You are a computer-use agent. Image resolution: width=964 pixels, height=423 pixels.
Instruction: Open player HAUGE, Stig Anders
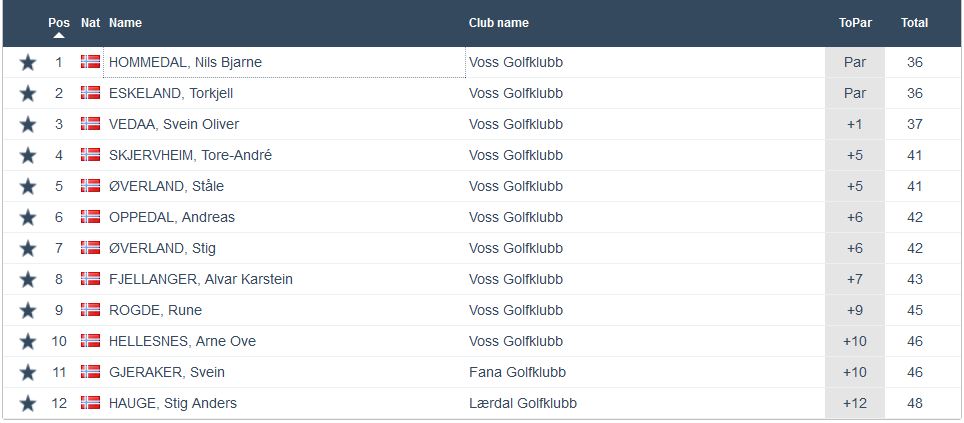coord(172,403)
